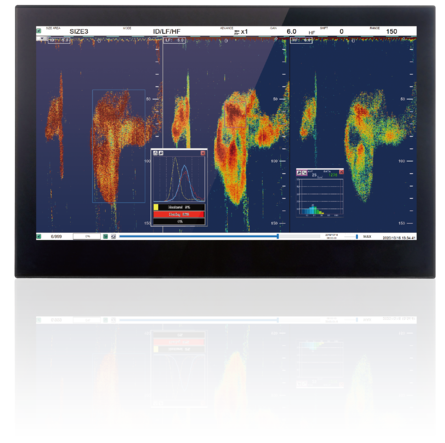Select the range value 150
Screen dimensions: 445x443
point(391,31)
